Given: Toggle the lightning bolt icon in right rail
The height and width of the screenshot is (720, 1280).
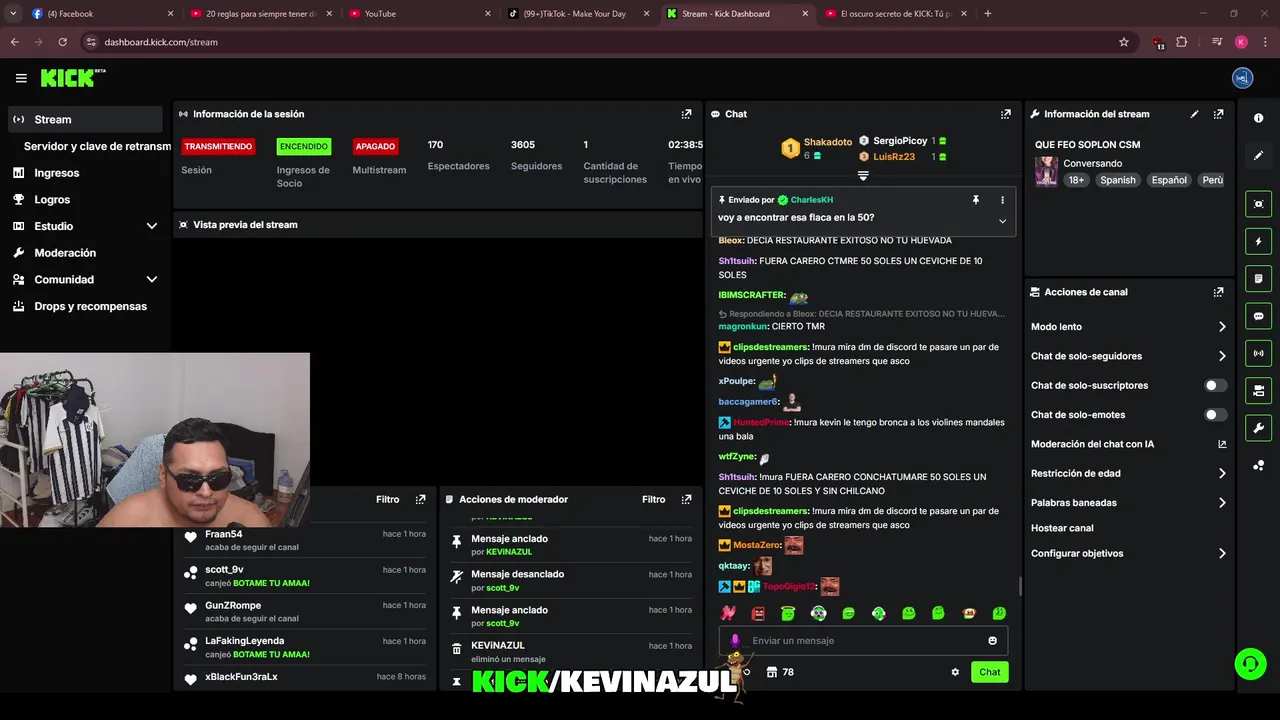Looking at the screenshot, I should tap(1258, 241).
